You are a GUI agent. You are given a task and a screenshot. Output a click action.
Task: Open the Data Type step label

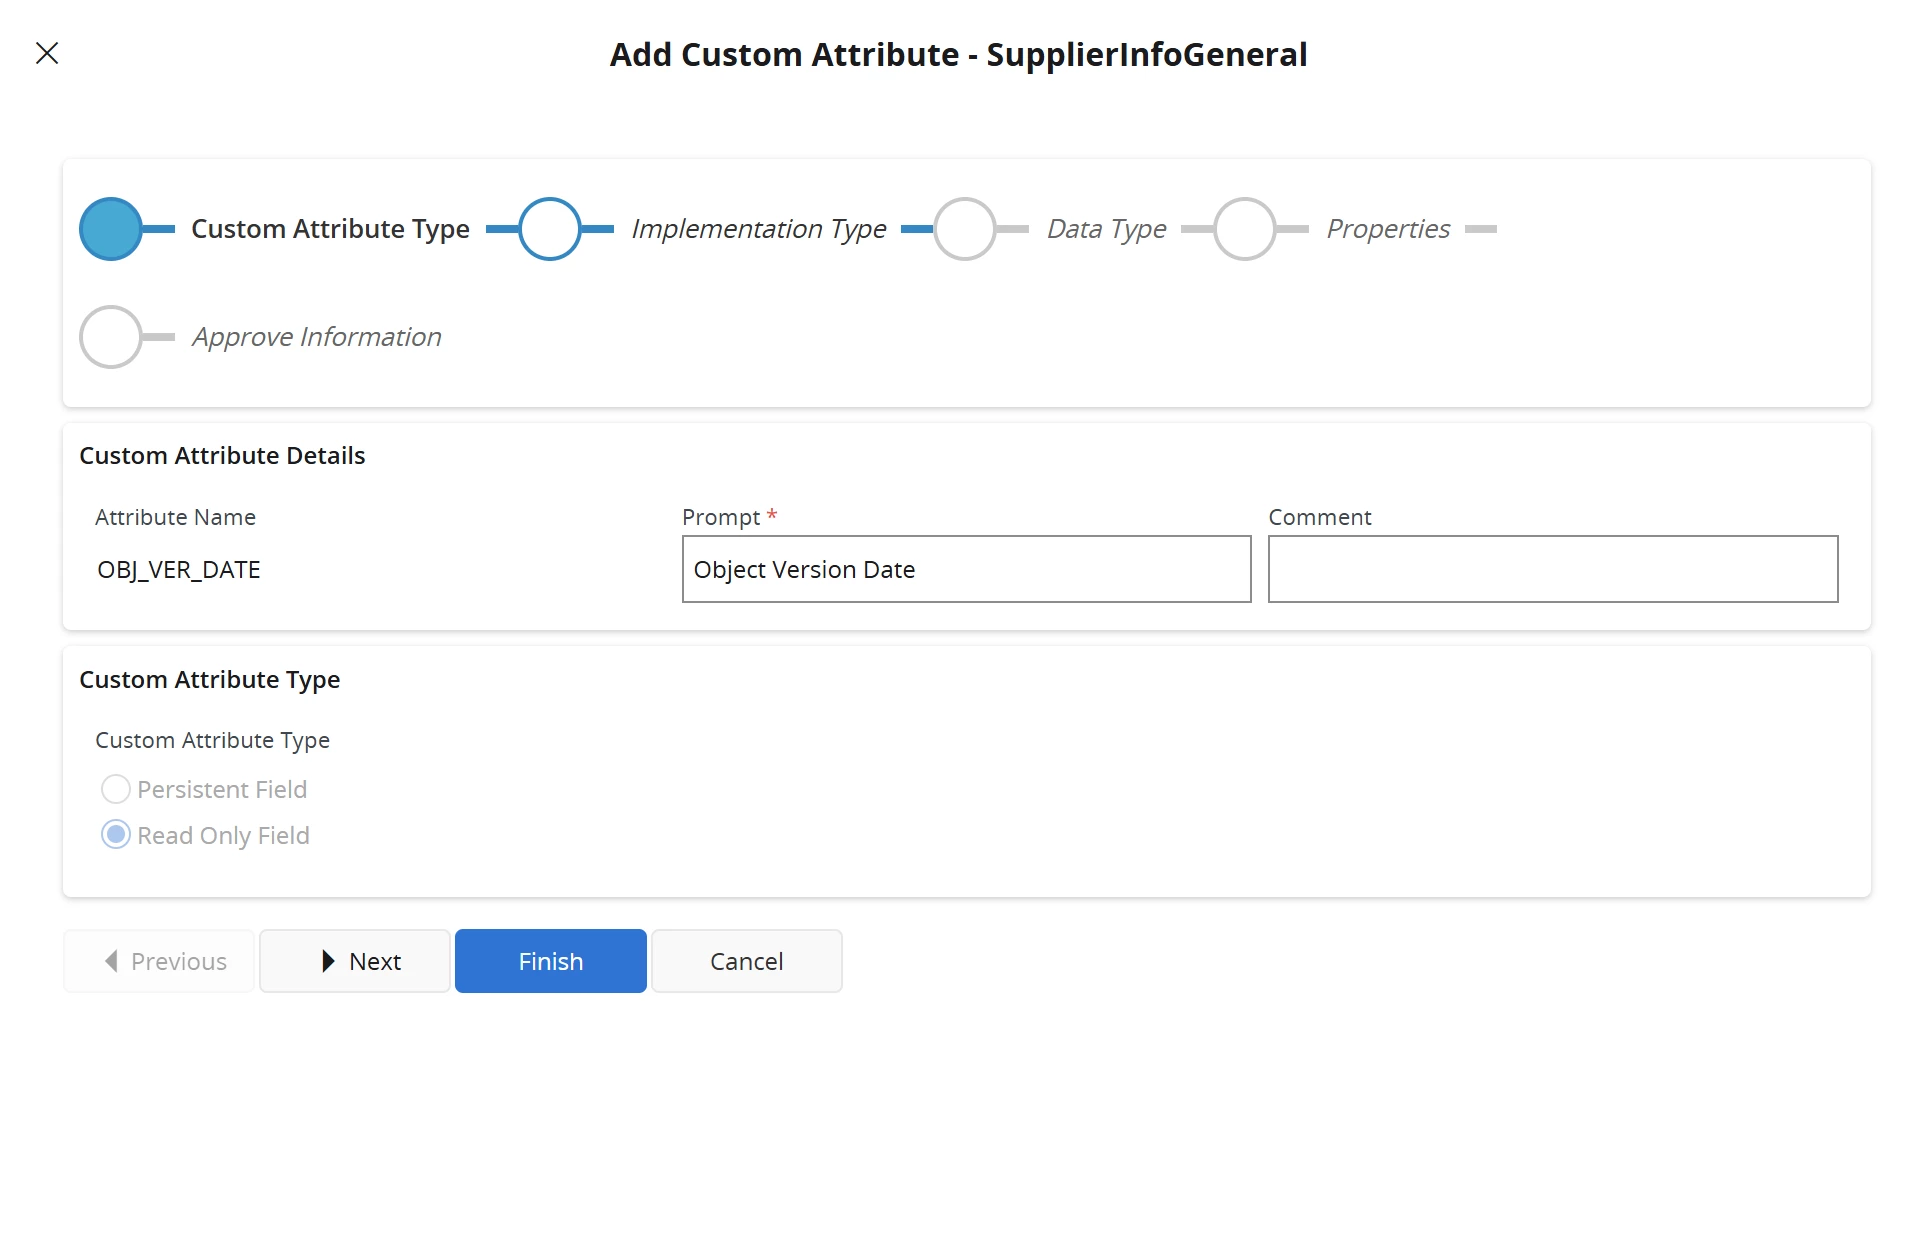[x=1106, y=229]
